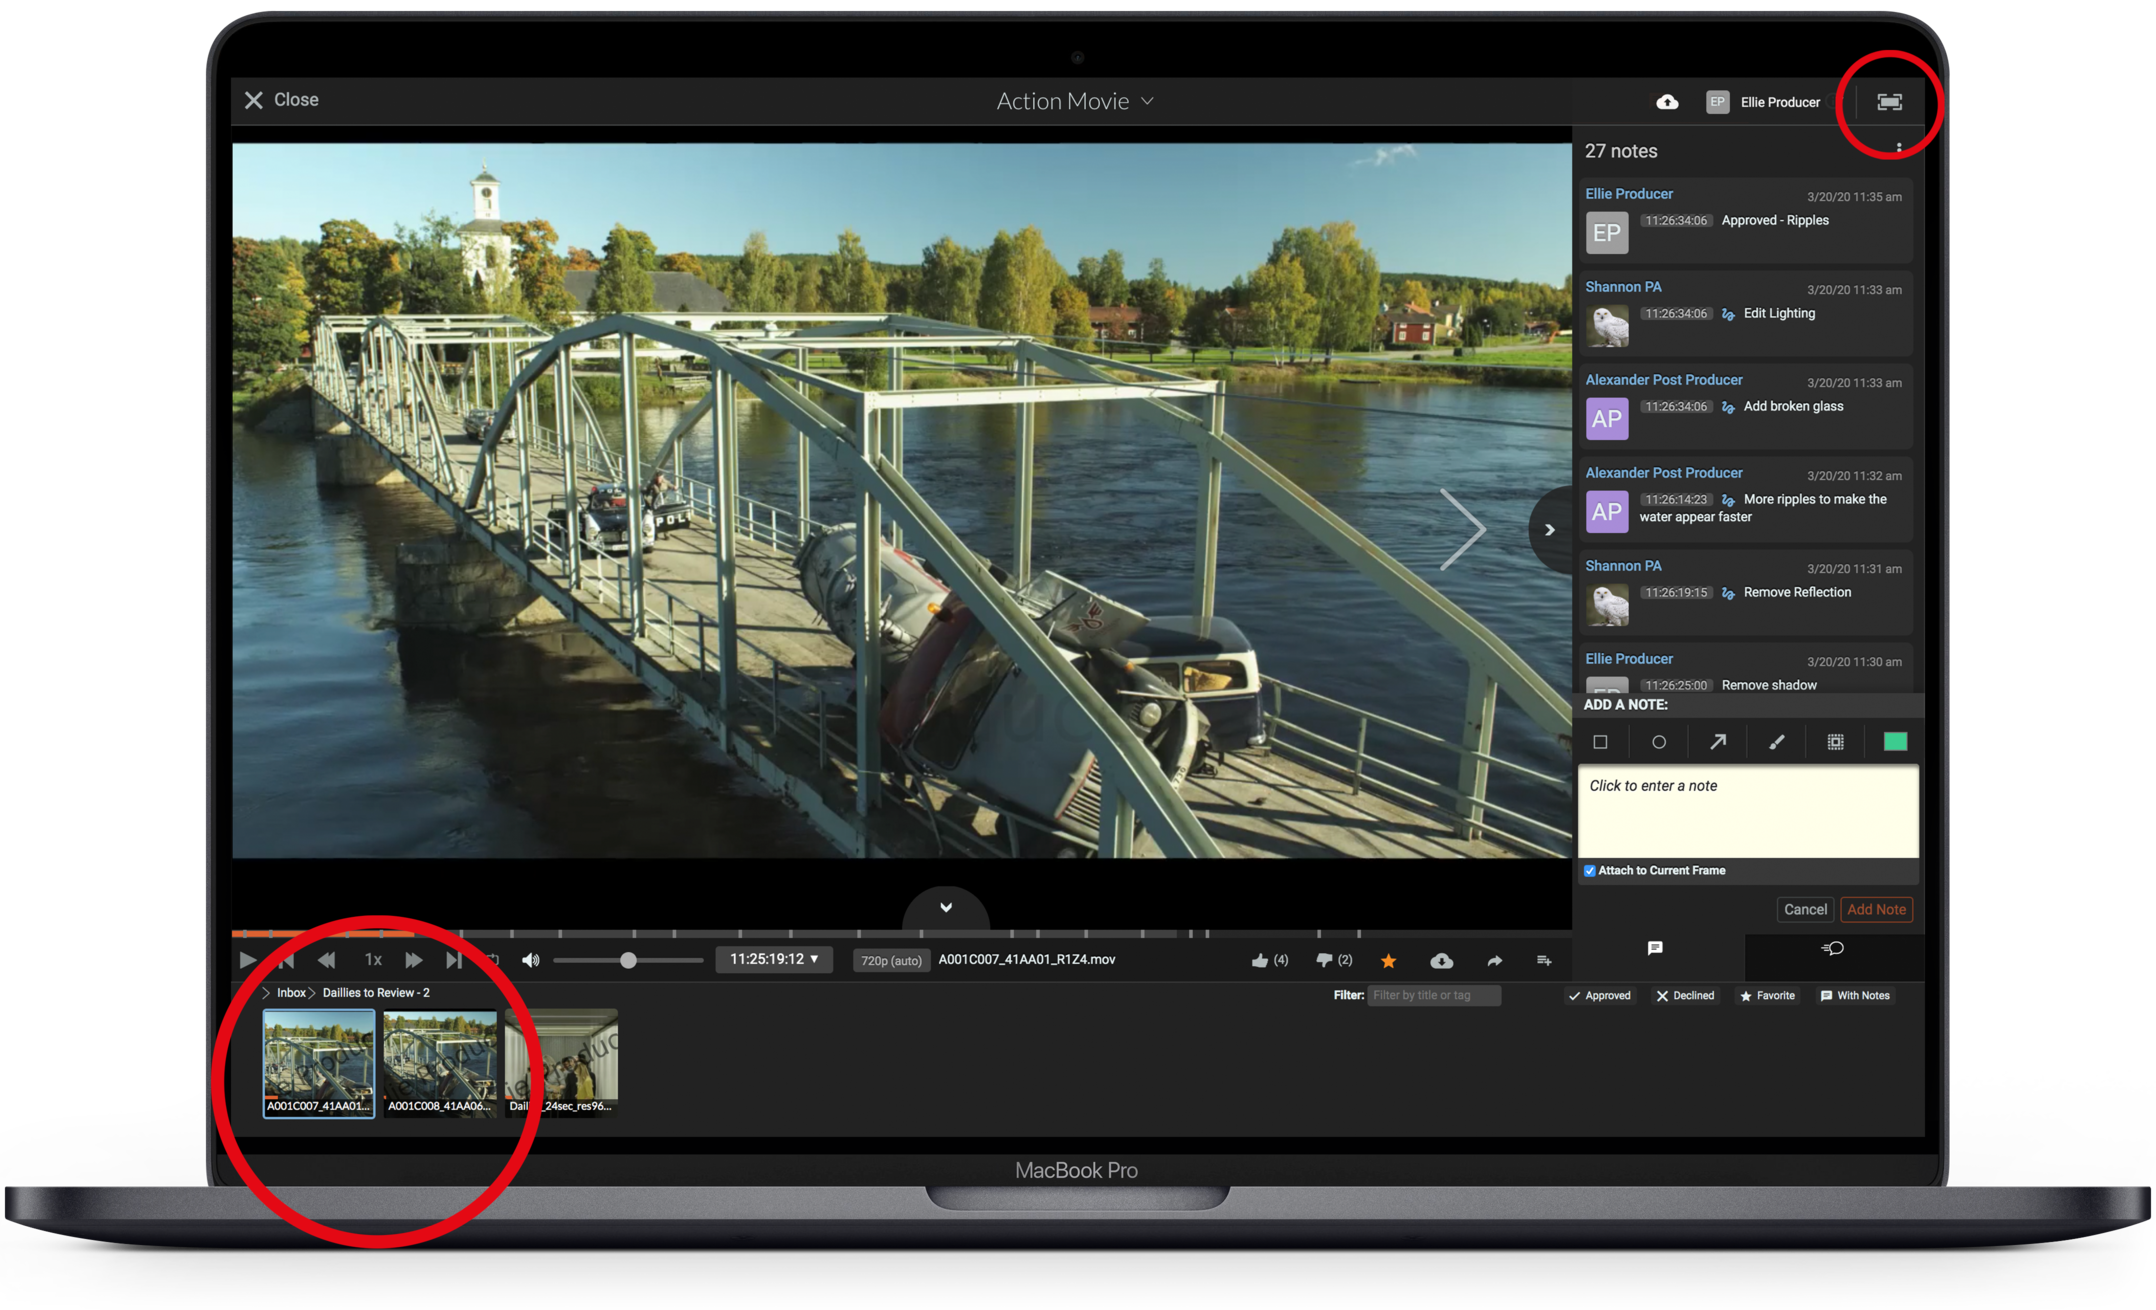Image resolution: width=2156 pixels, height=1310 pixels.
Task: Select thumbnail A001C007_41AA01 clip
Action: (x=319, y=1063)
